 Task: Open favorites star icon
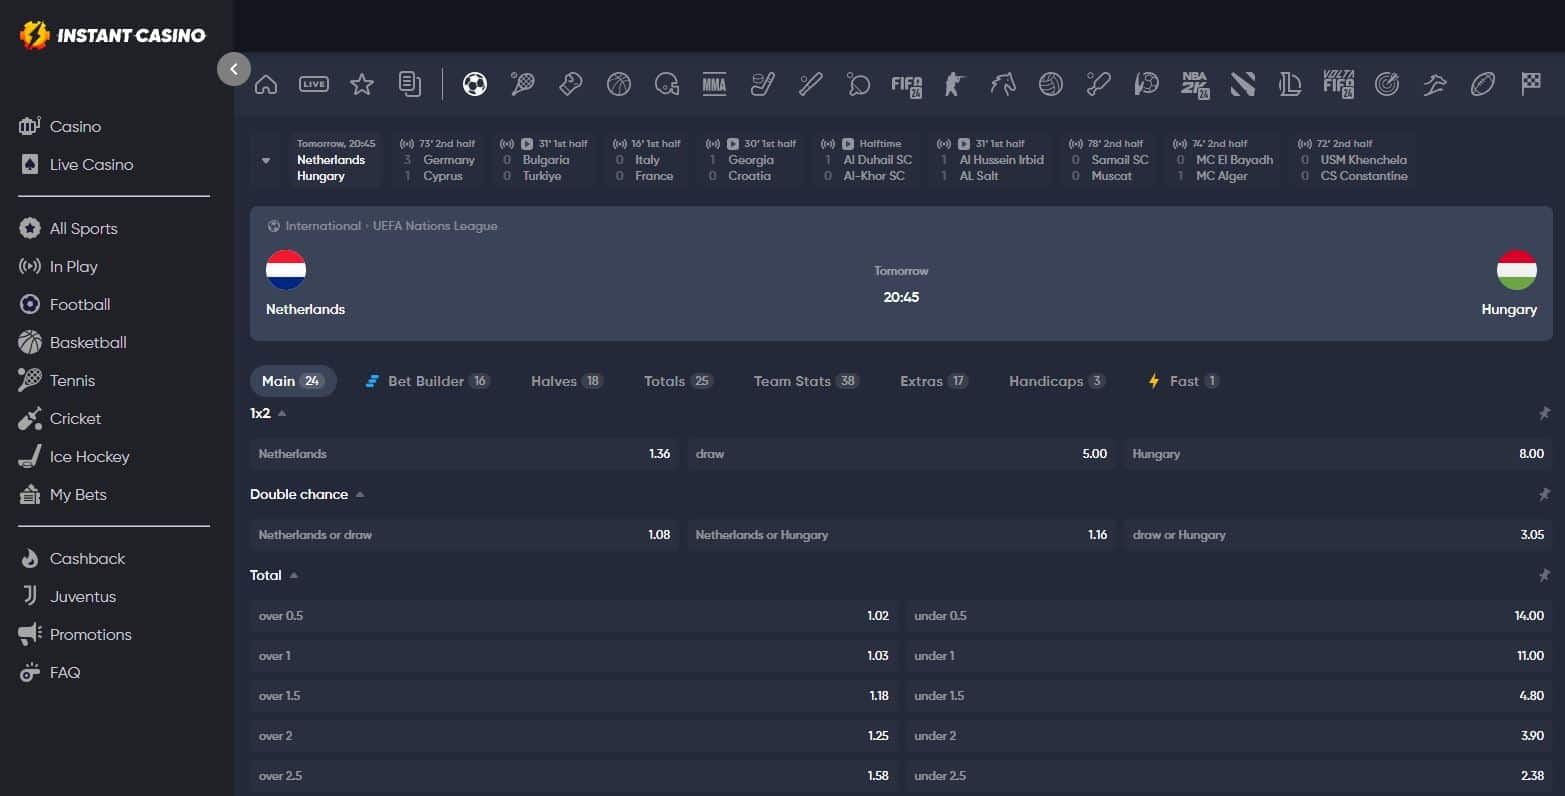[362, 84]
